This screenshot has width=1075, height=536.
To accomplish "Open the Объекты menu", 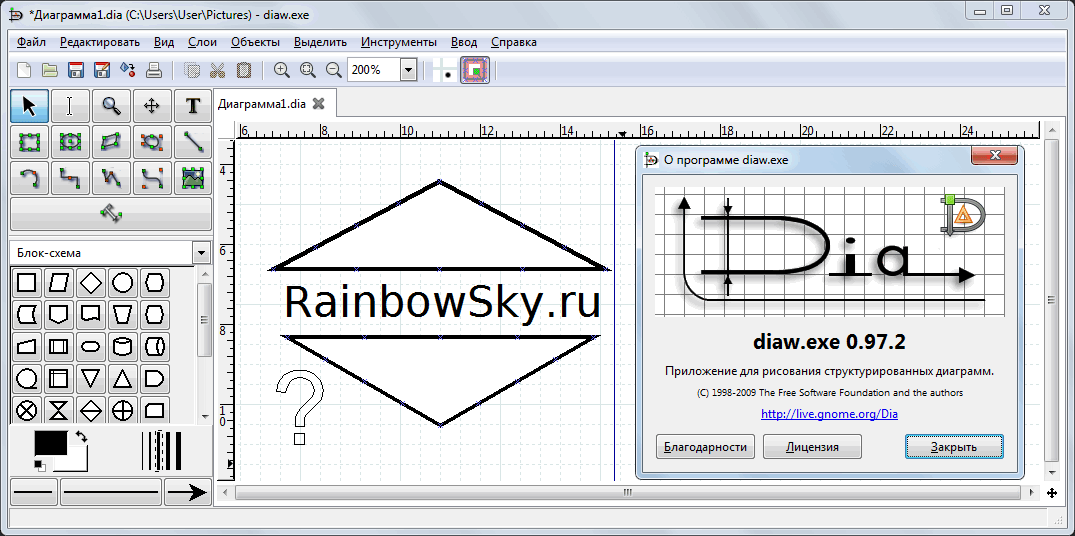I will click(256, 42).
